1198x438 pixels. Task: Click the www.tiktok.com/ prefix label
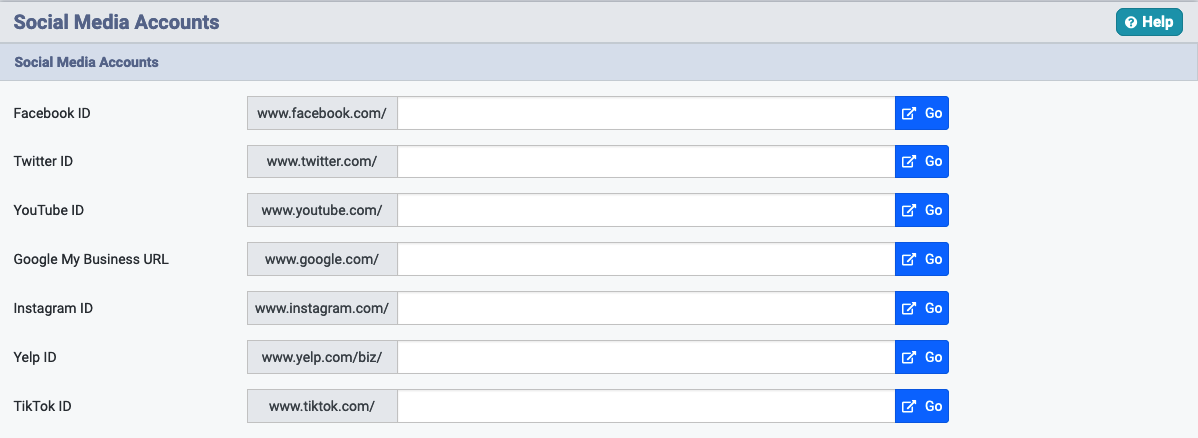click(322, 406)
